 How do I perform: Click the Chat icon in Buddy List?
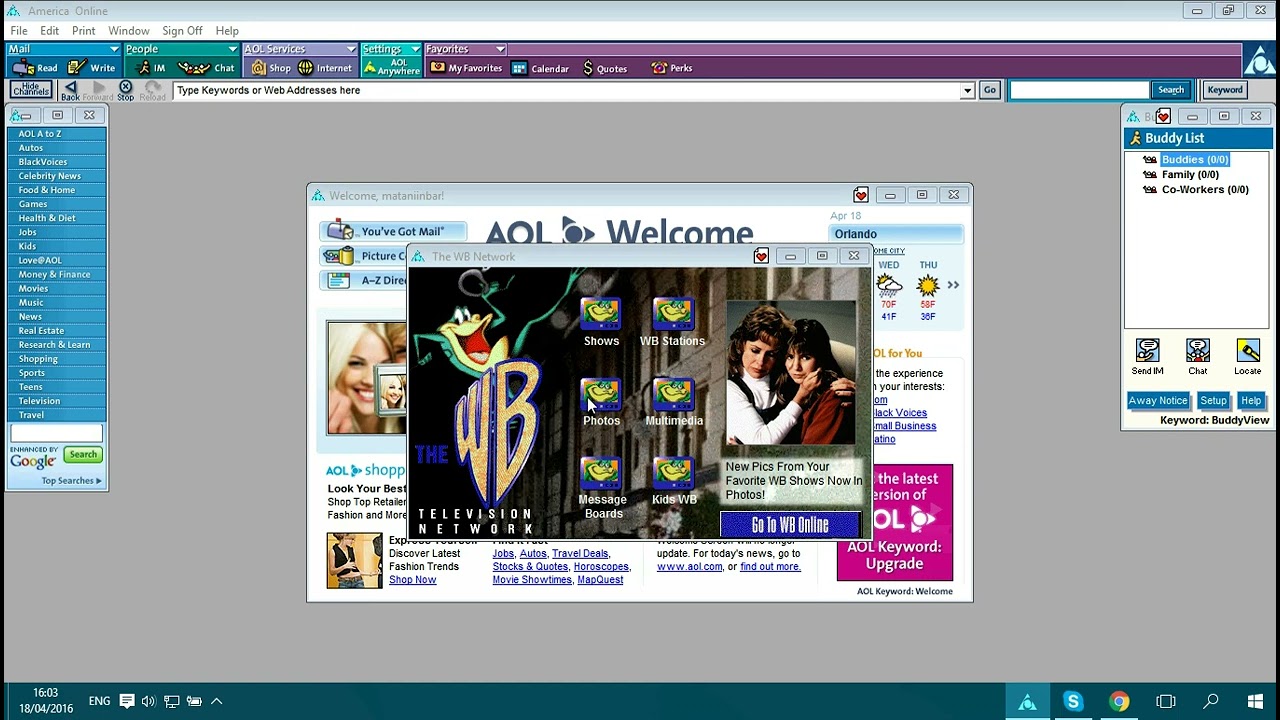point(1197,357)
